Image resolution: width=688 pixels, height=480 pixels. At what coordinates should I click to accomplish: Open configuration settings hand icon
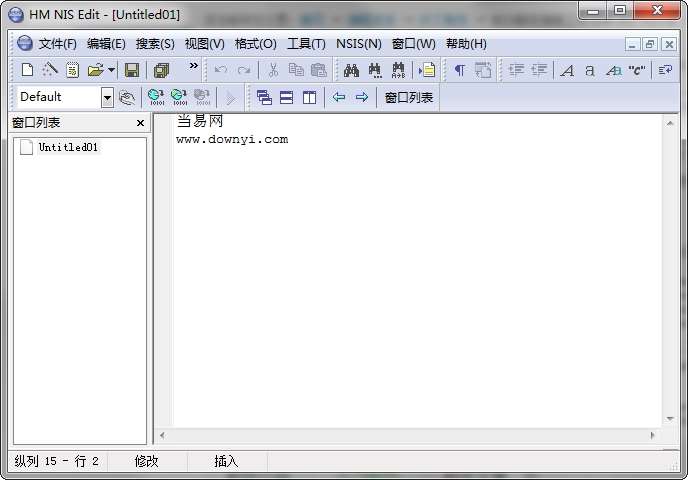127,97
